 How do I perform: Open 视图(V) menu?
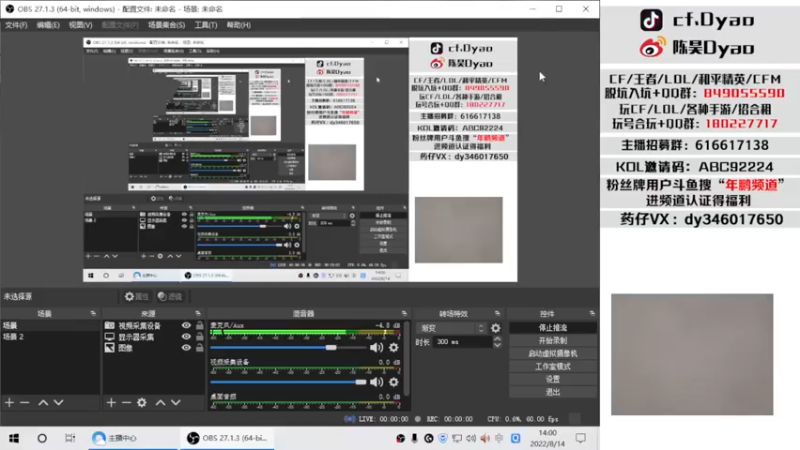click(x=81, y=25)
